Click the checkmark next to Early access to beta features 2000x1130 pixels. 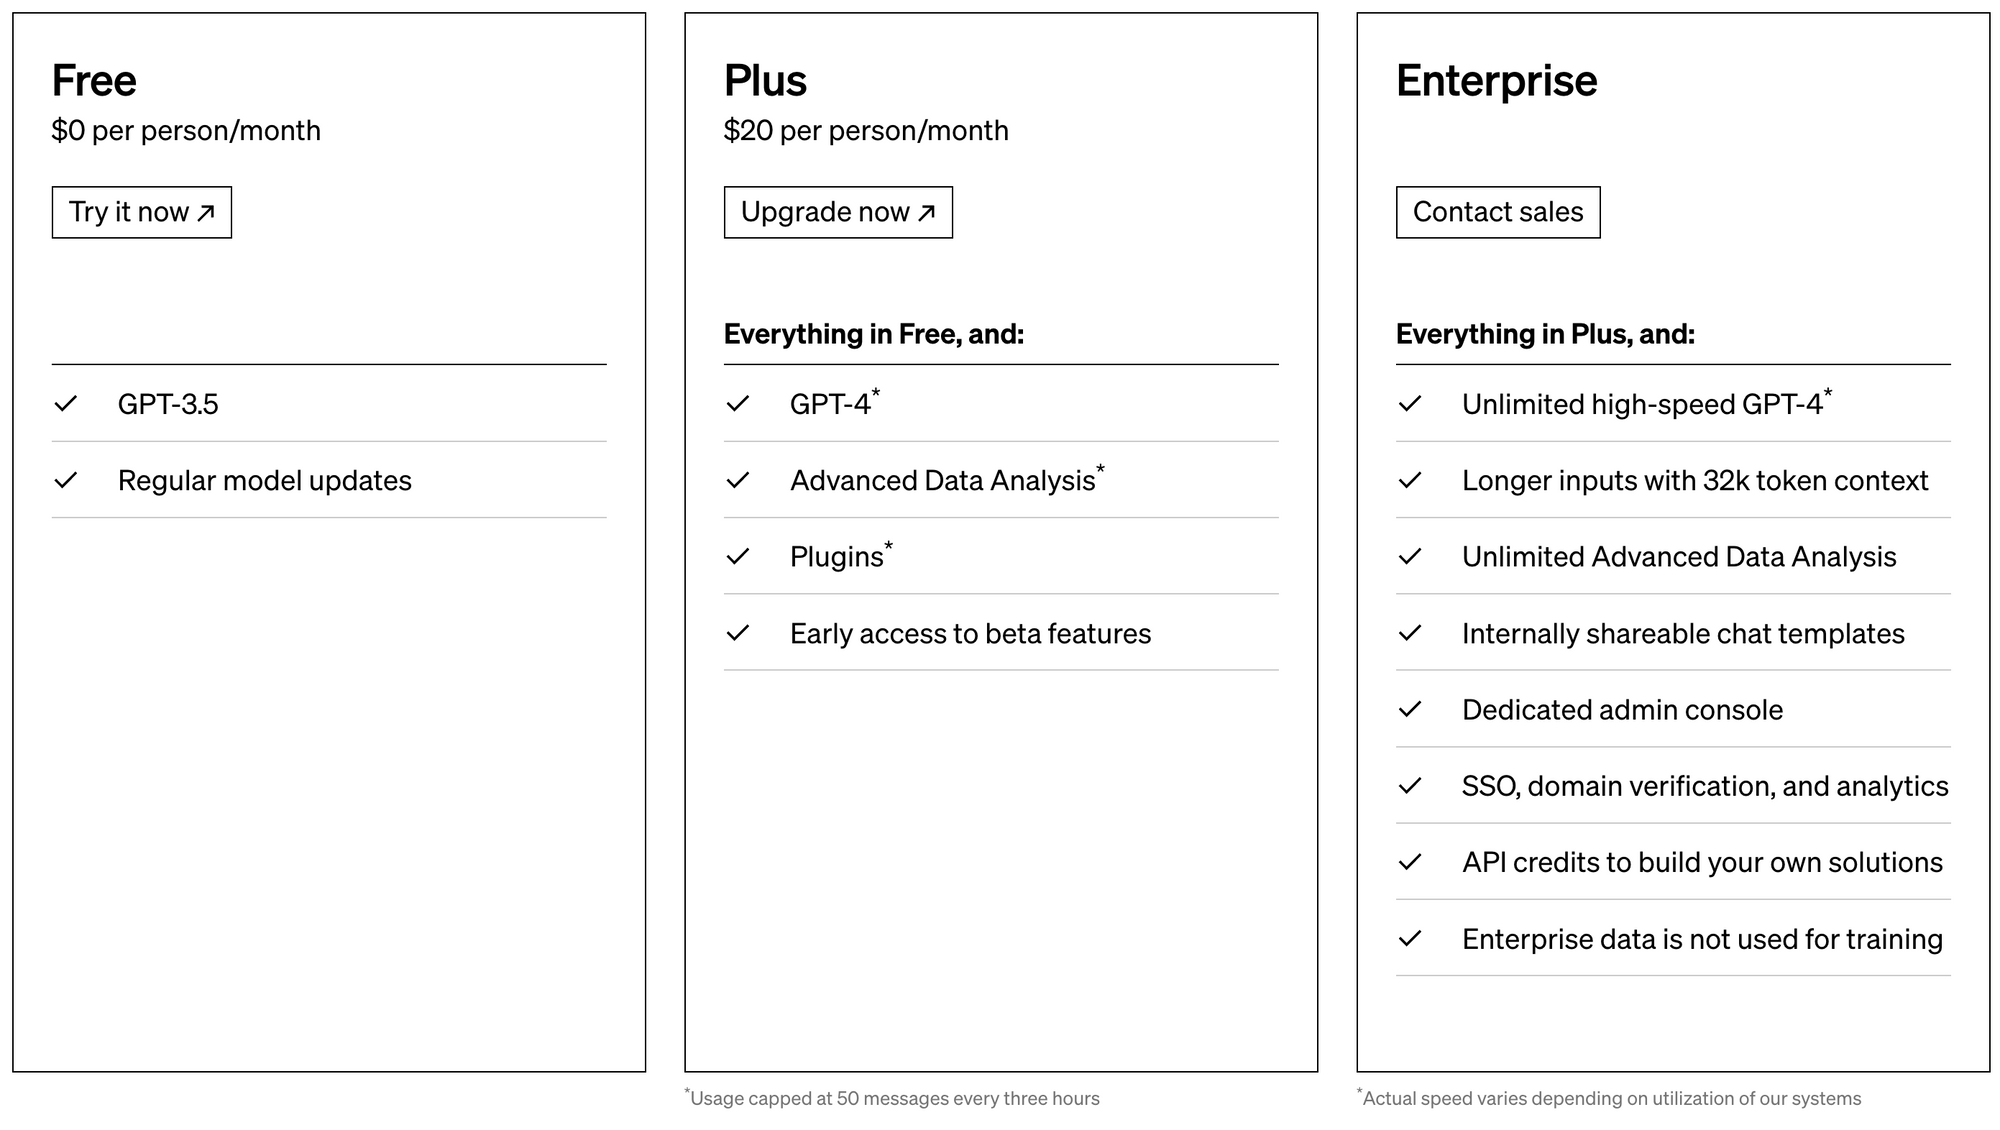click(738, 633)
